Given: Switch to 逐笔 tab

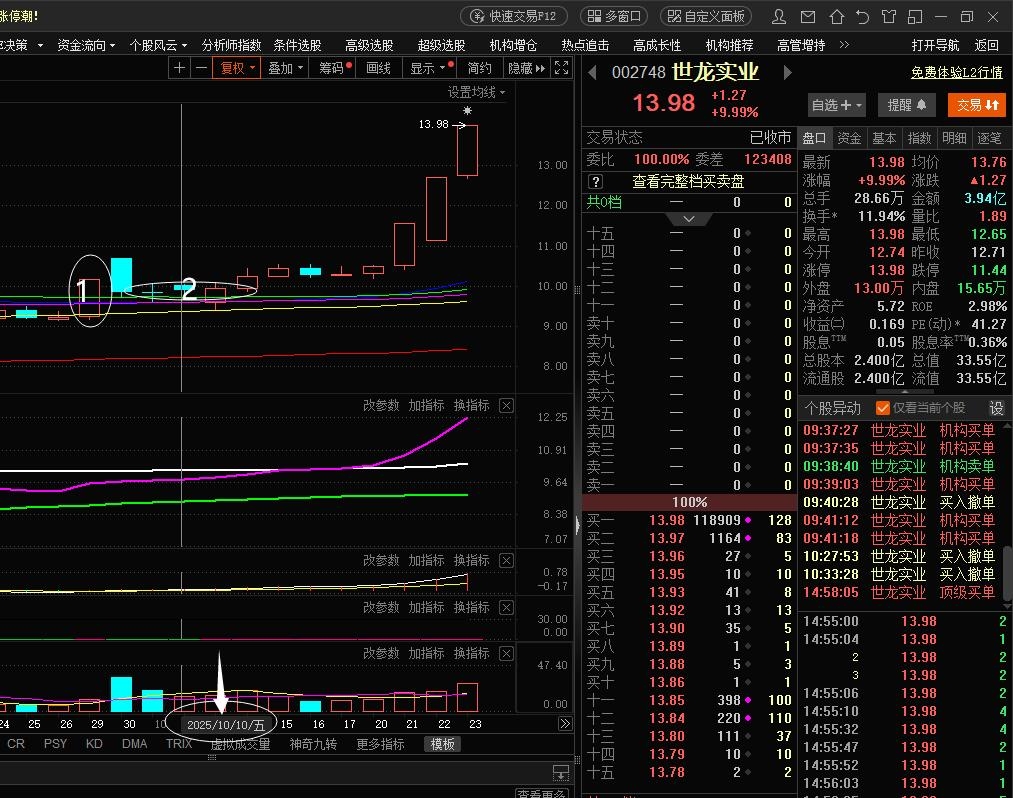Looking at the screenshot, I should click(x=989, y=138).
